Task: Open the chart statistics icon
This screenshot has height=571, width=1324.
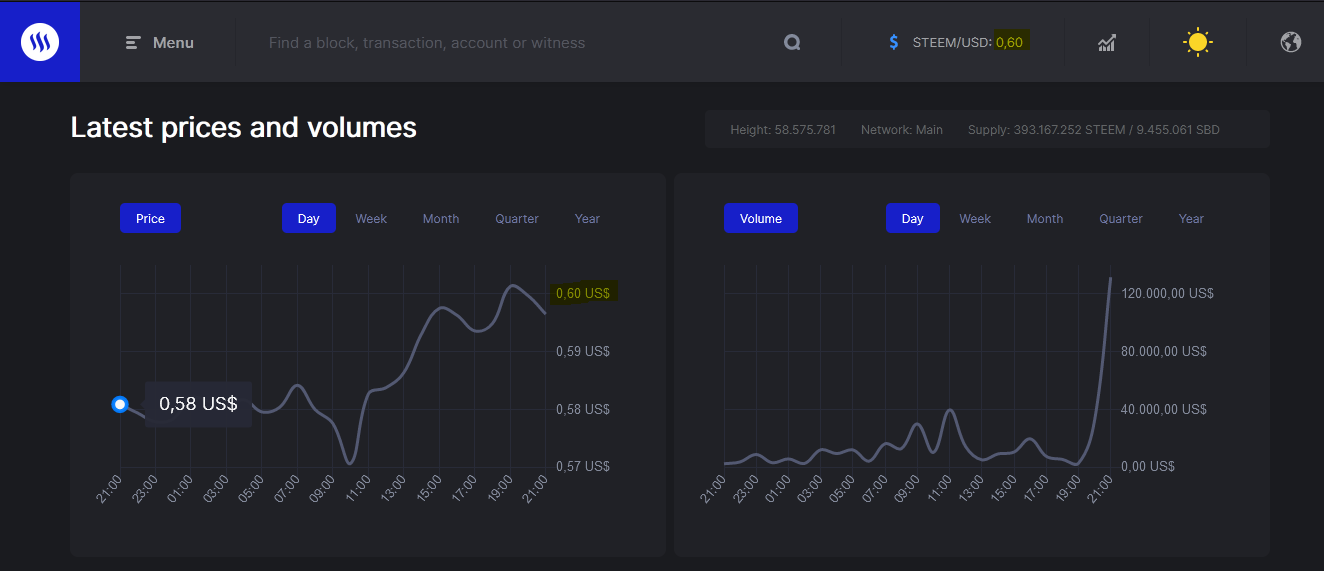Action: tap(1107, 43)
